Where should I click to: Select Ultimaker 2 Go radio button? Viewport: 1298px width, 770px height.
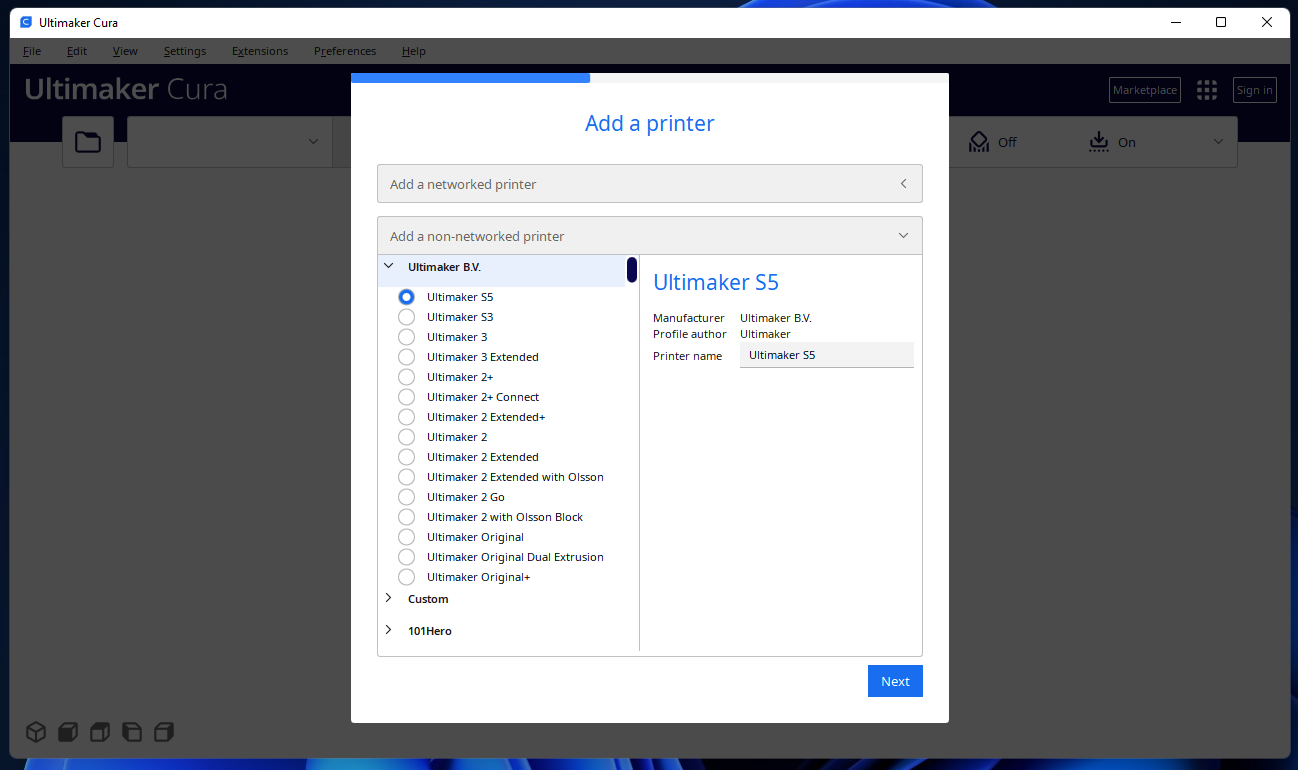coord(406,497)
